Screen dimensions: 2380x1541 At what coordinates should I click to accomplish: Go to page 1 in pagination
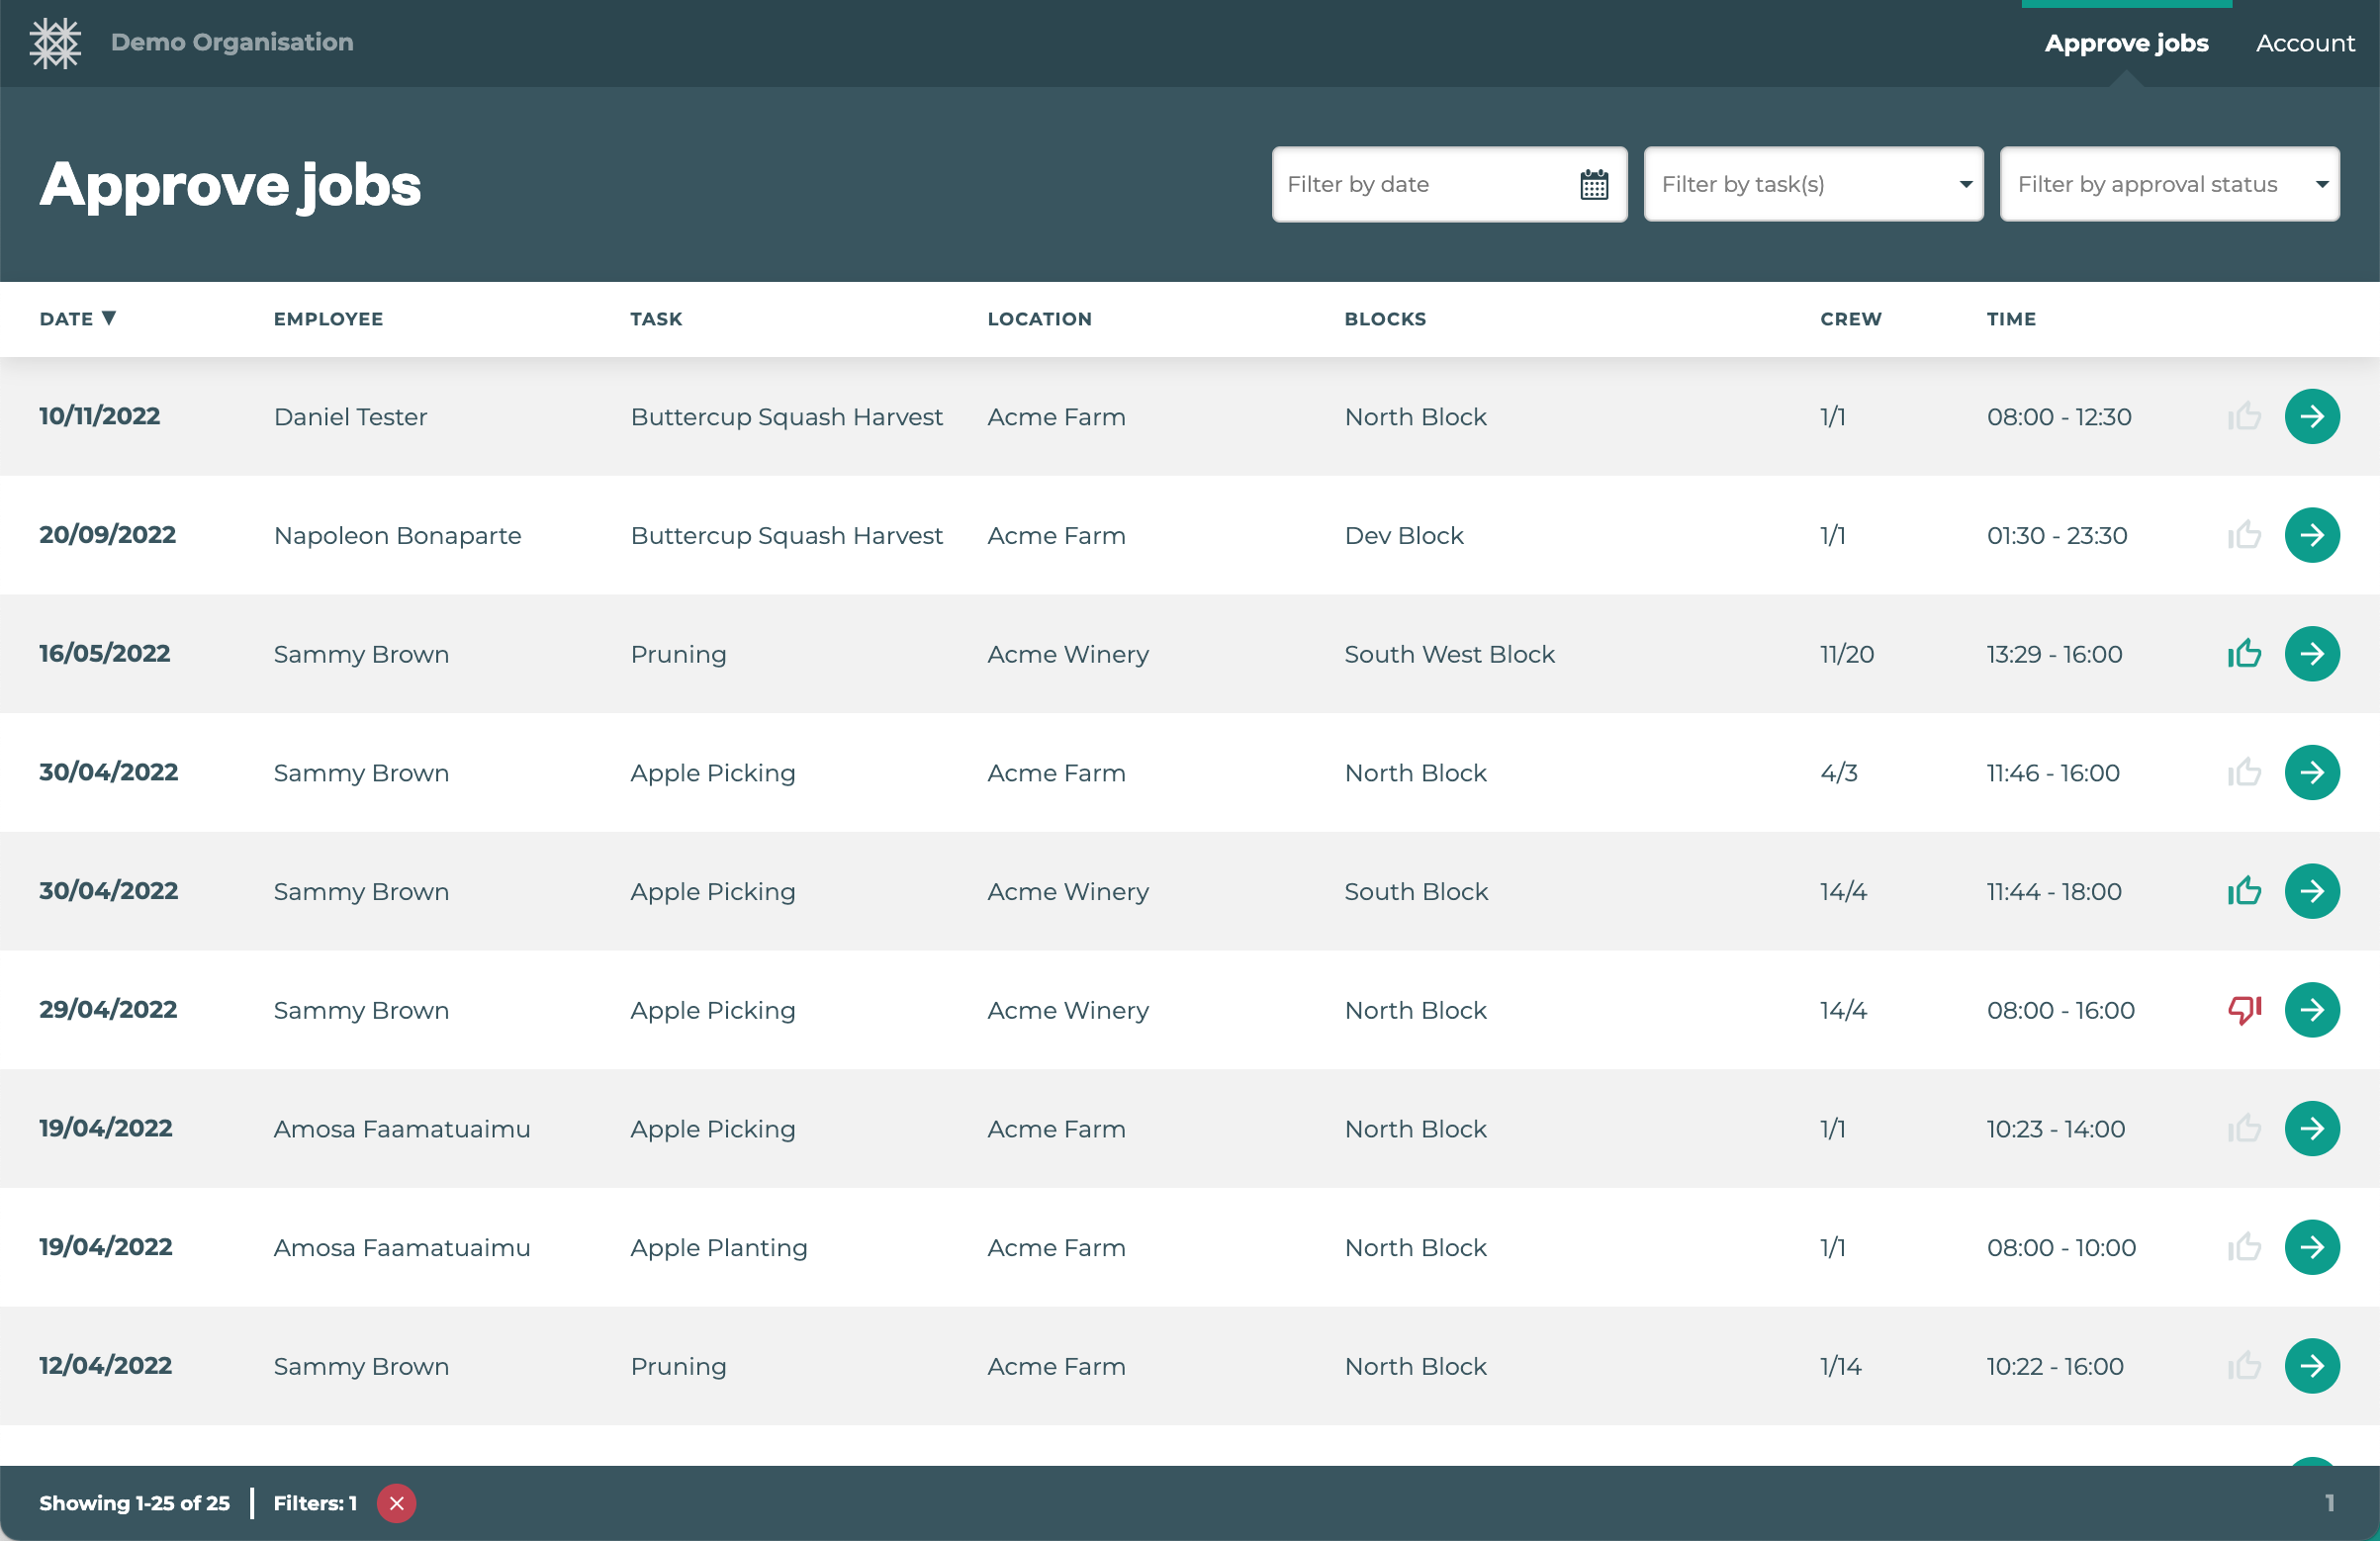(x=2329, y=1503)
